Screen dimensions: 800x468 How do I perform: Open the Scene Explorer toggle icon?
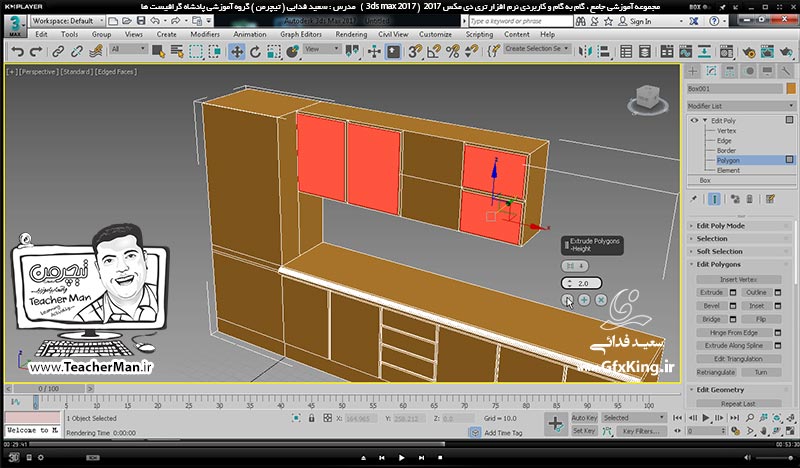point(626,52)
